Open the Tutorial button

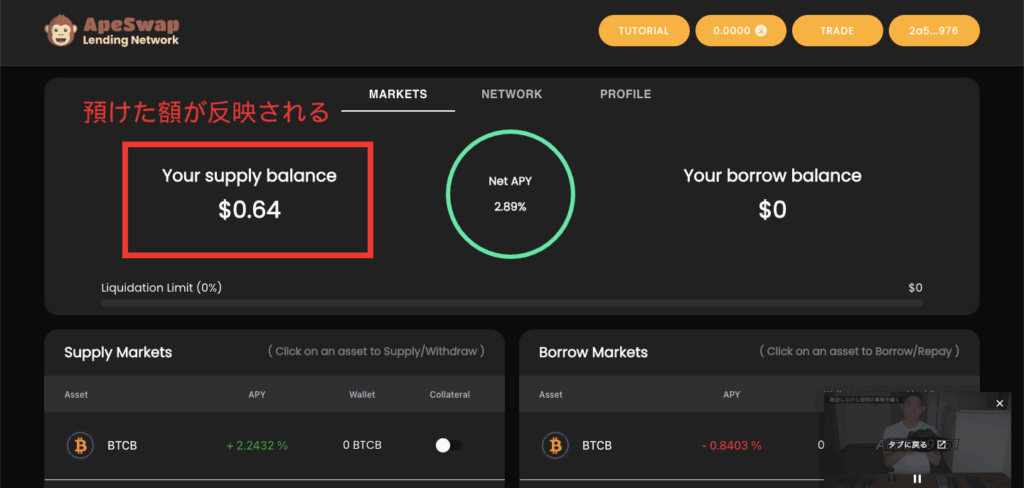(643, 31)
